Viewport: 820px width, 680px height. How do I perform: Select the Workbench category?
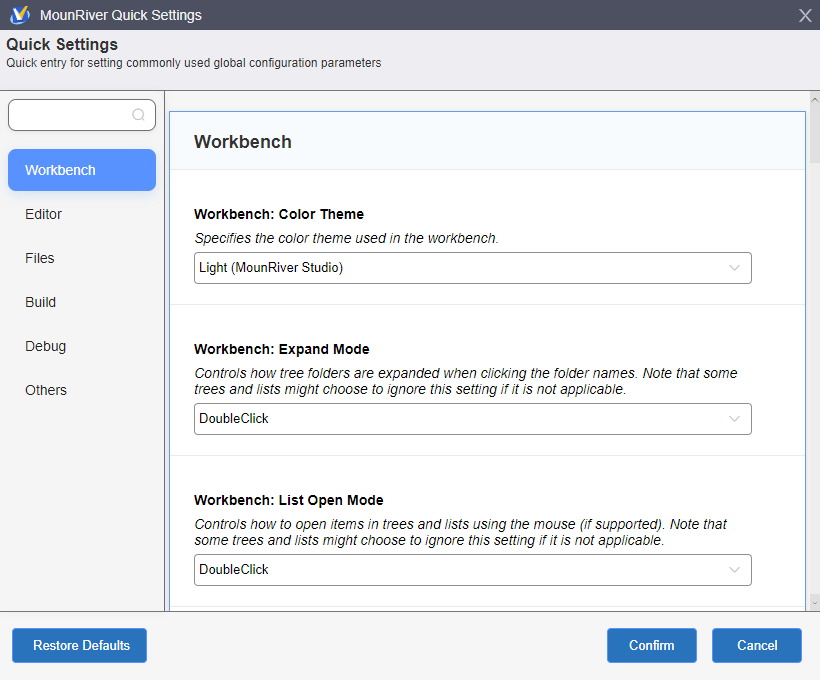82,170
